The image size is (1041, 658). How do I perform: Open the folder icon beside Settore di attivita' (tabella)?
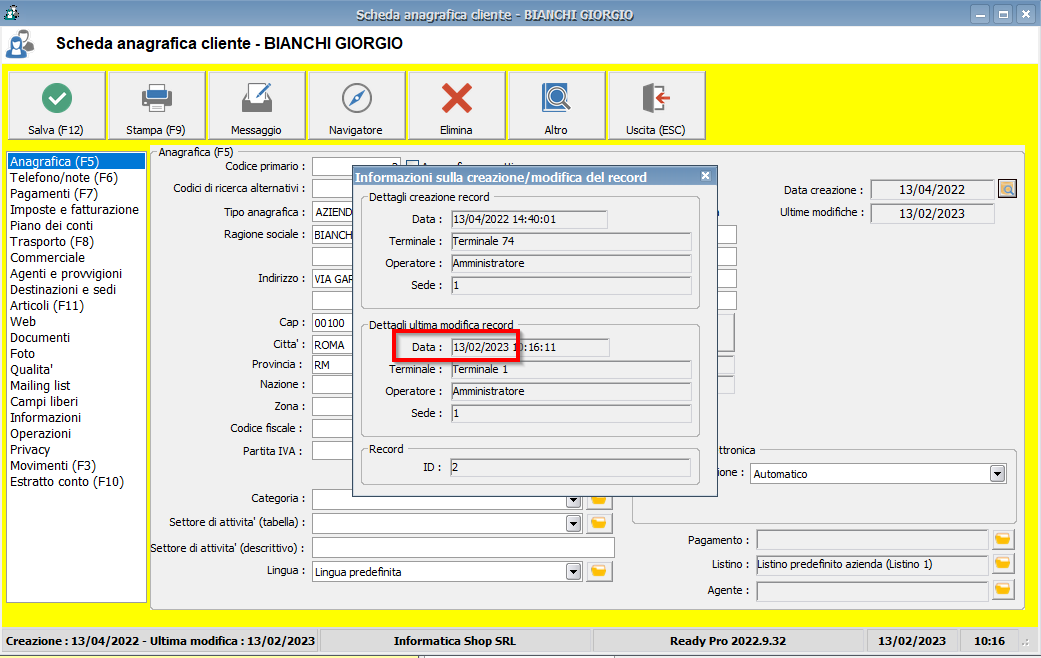[598, 523]
